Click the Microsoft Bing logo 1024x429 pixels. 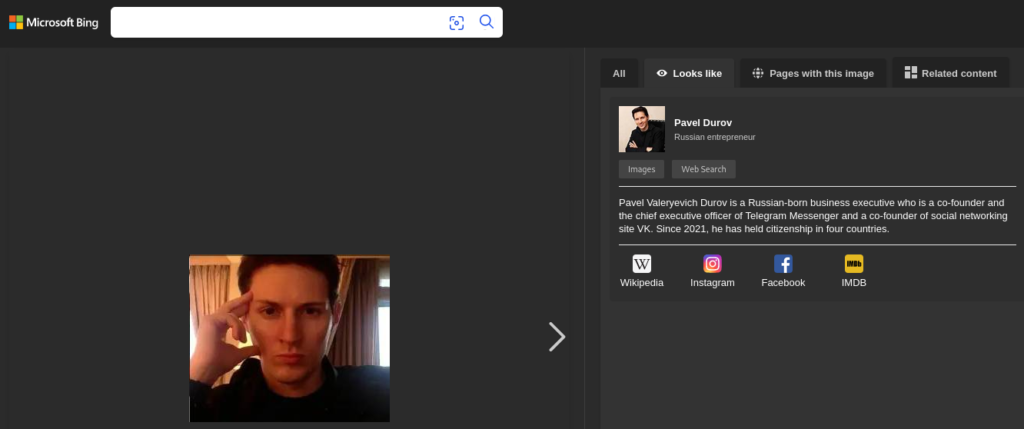(54, 22)
